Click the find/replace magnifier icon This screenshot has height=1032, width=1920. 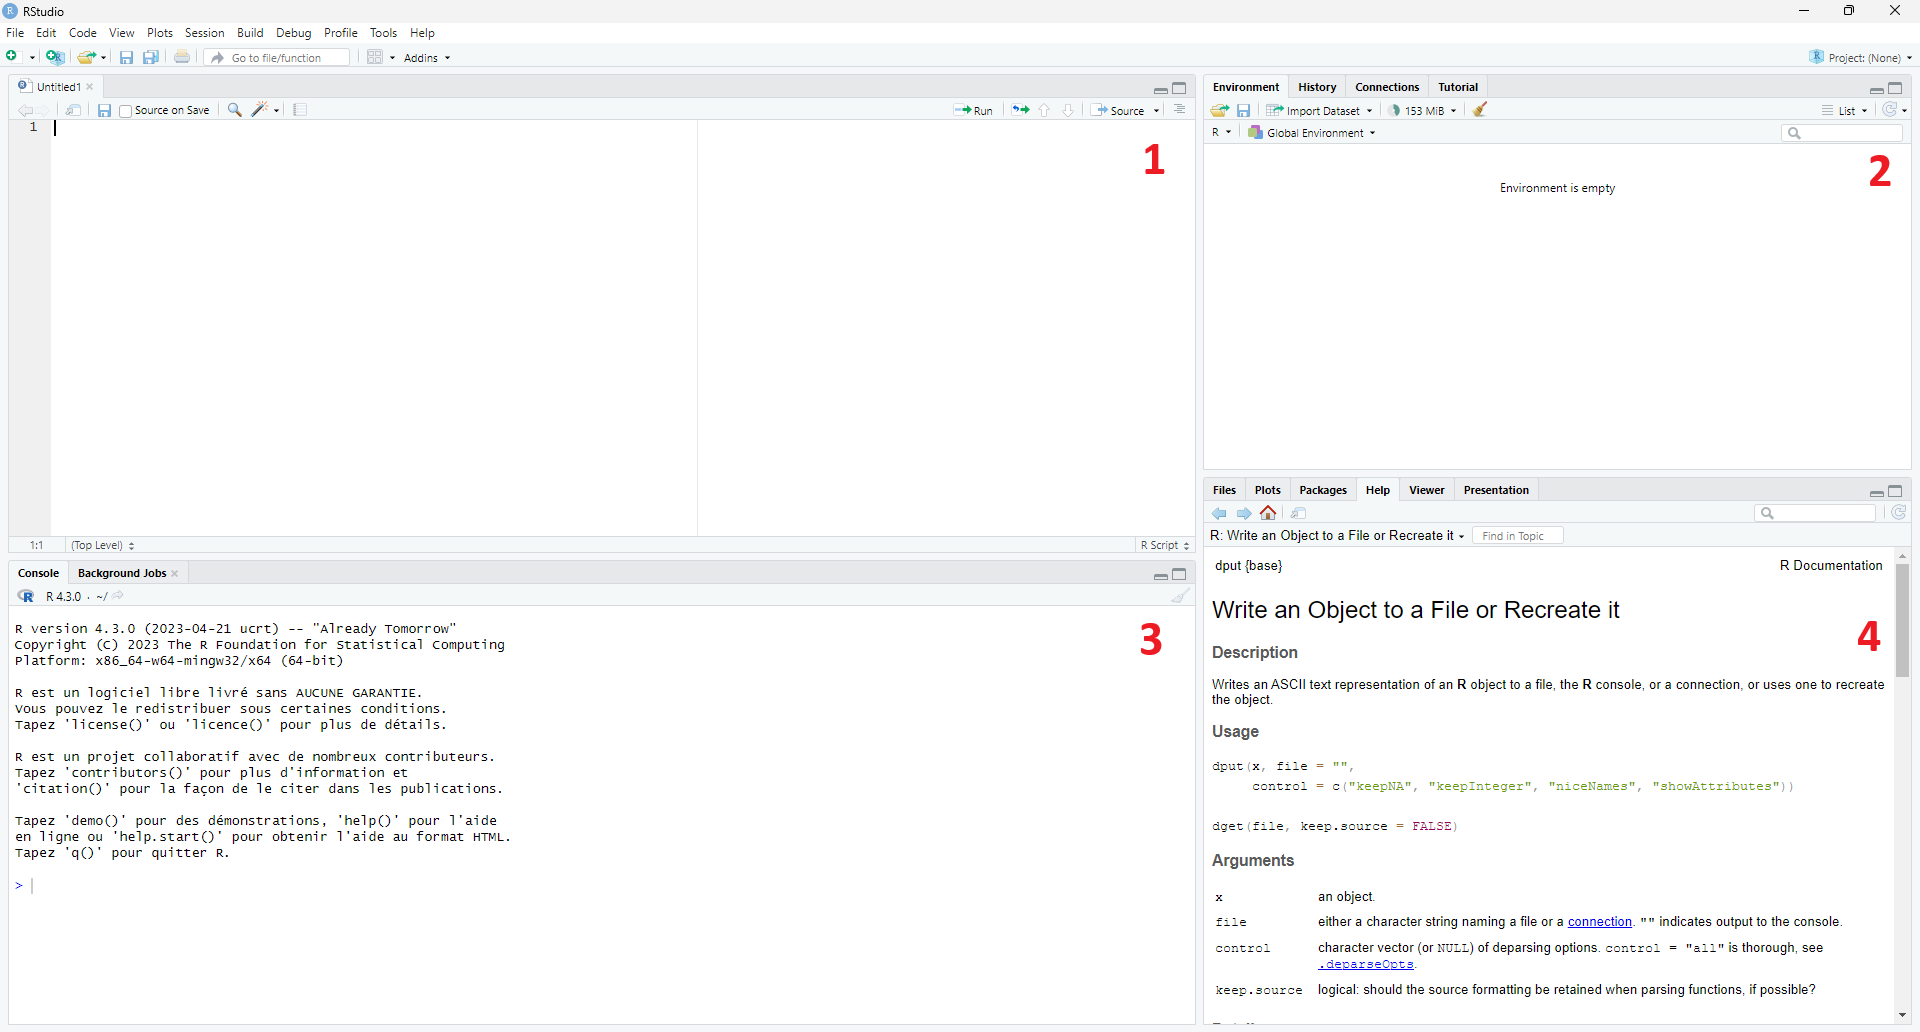(235, 110)
